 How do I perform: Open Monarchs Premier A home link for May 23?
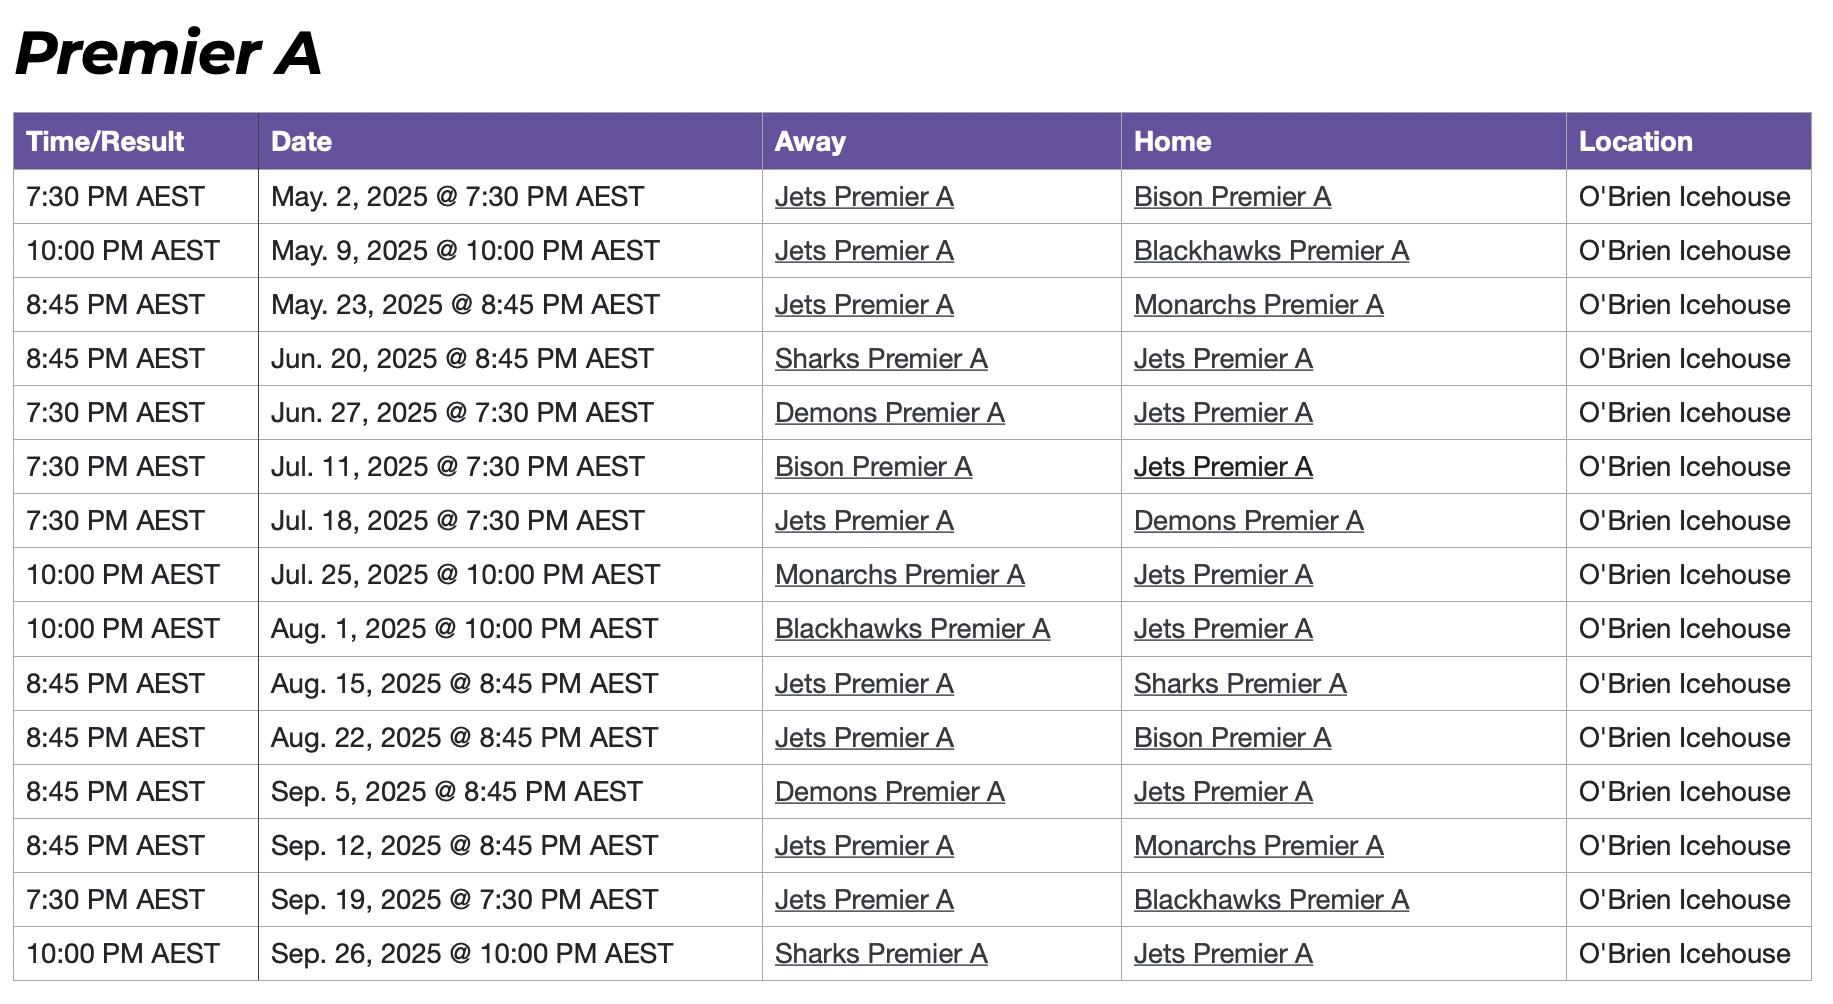tap(1258, 305)
